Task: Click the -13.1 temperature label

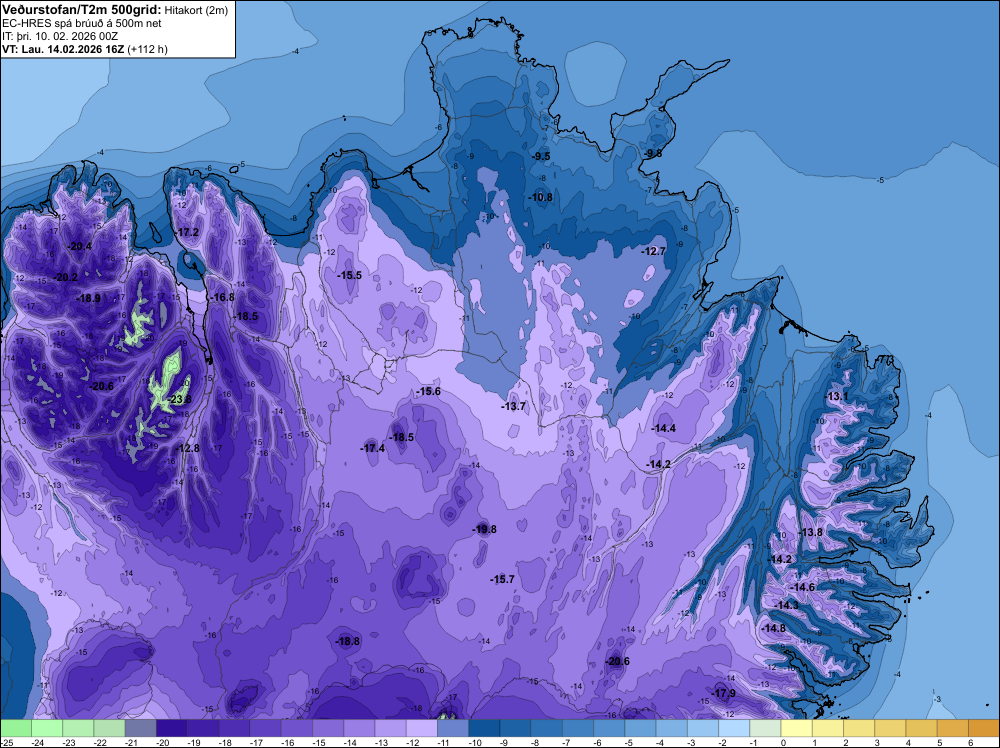Action: point(836,396)
